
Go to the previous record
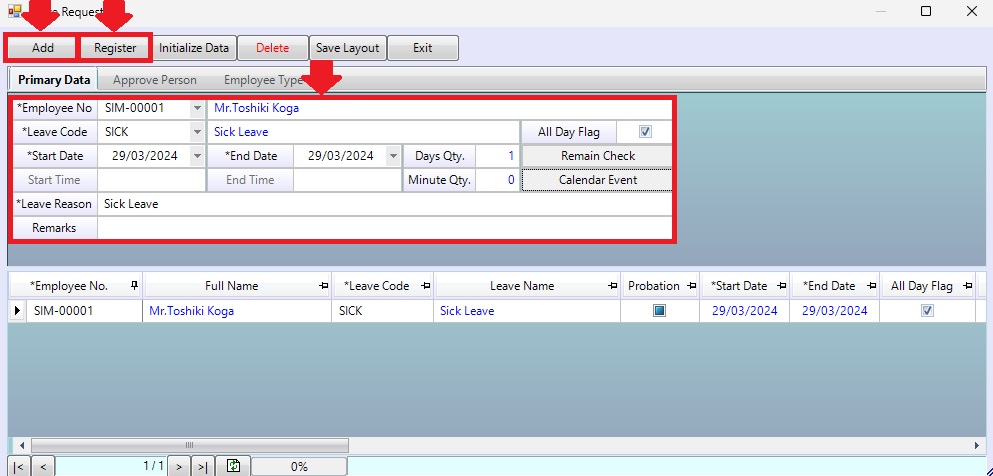pyautogui.click(x=43, y=466)
